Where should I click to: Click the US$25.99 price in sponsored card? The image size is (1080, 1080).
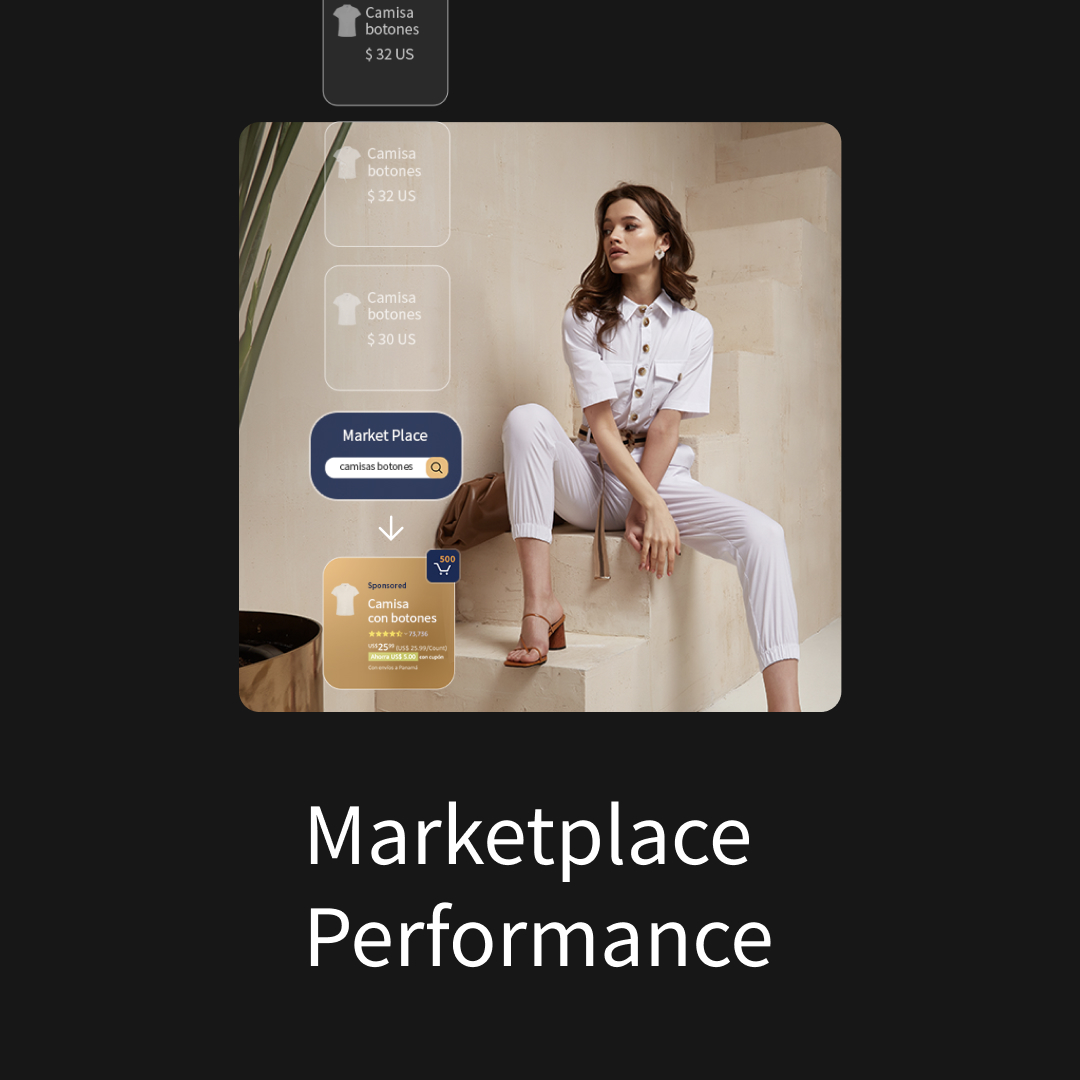[381, 647]
